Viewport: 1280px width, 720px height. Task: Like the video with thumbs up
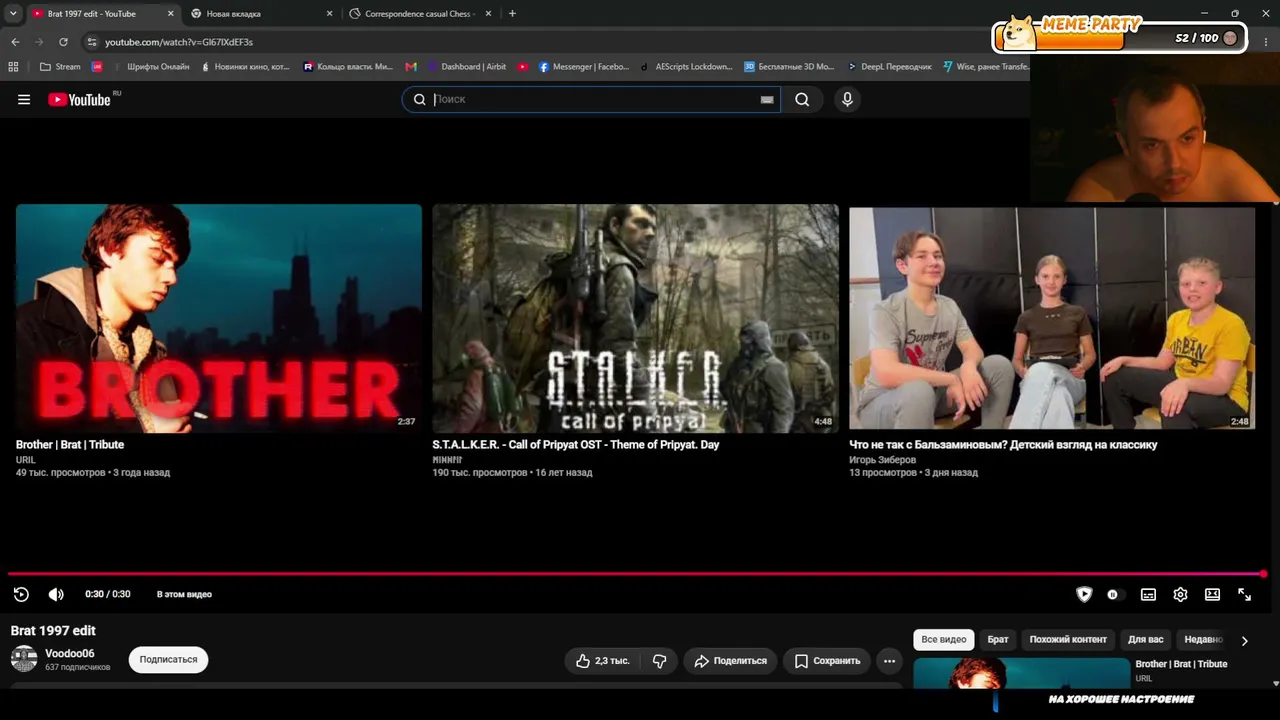point(602,661)
